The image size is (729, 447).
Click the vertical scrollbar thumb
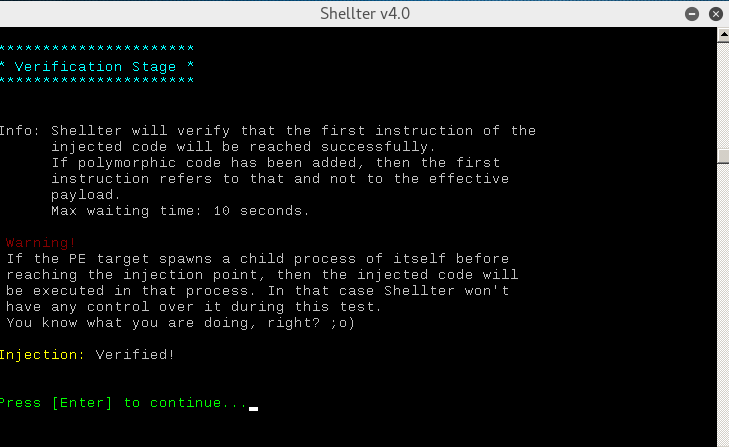(x=723, y=156)
